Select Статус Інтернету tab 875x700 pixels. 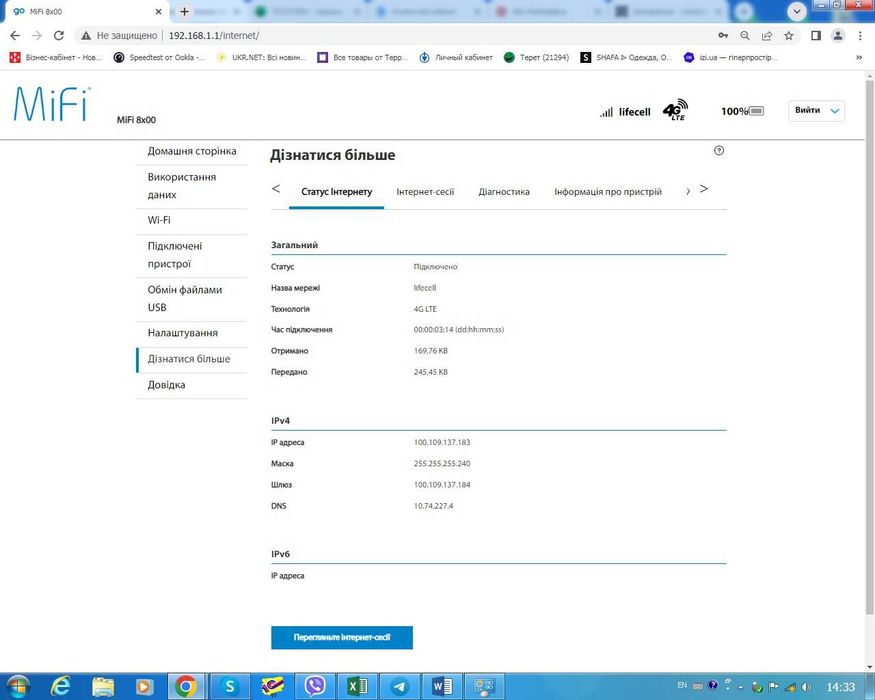336,191
